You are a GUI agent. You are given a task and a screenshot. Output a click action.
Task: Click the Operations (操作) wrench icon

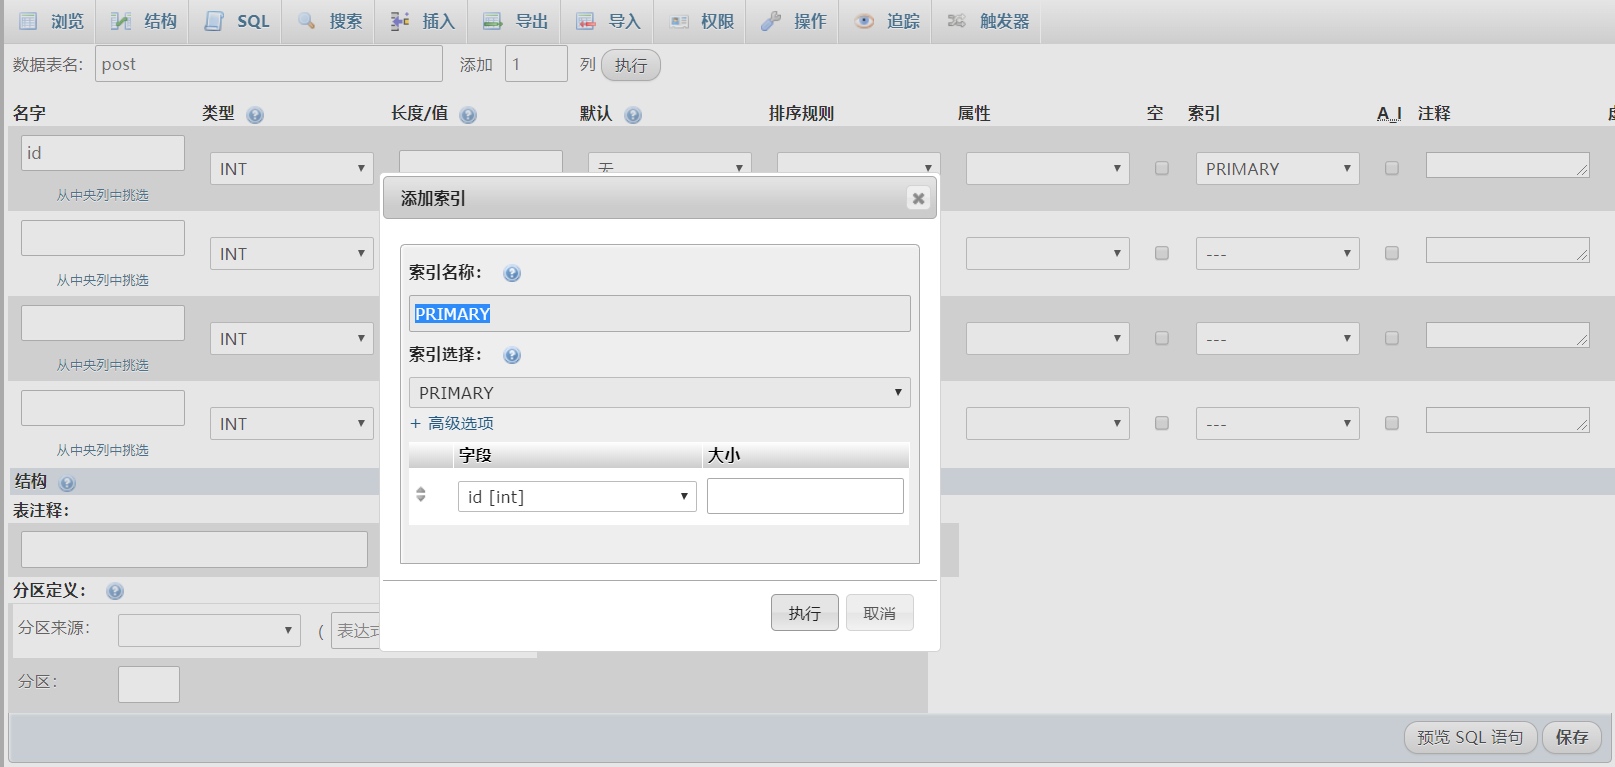coord(771,21)
